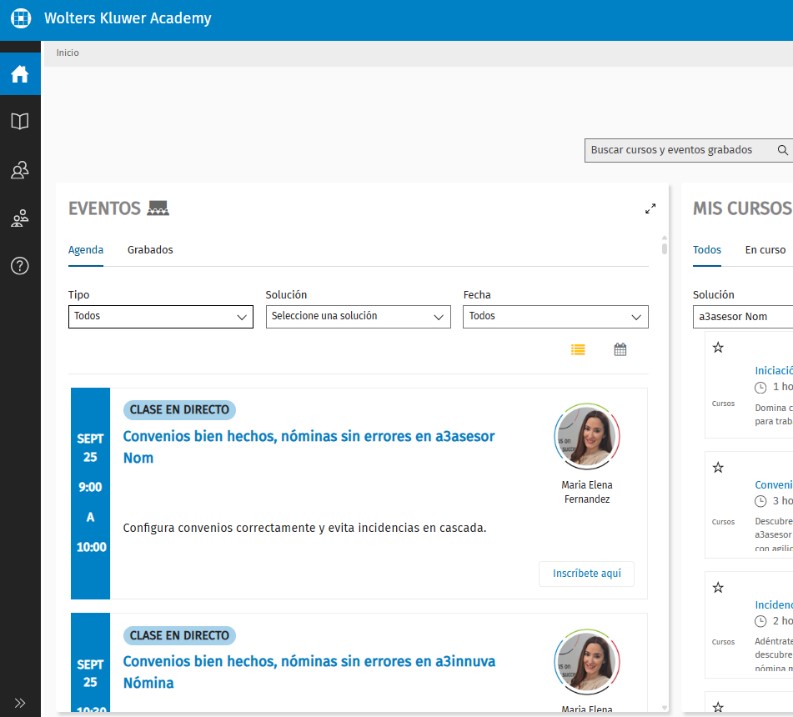
Task: Open the Seleccione una solución dropdown
Action: 358,317
